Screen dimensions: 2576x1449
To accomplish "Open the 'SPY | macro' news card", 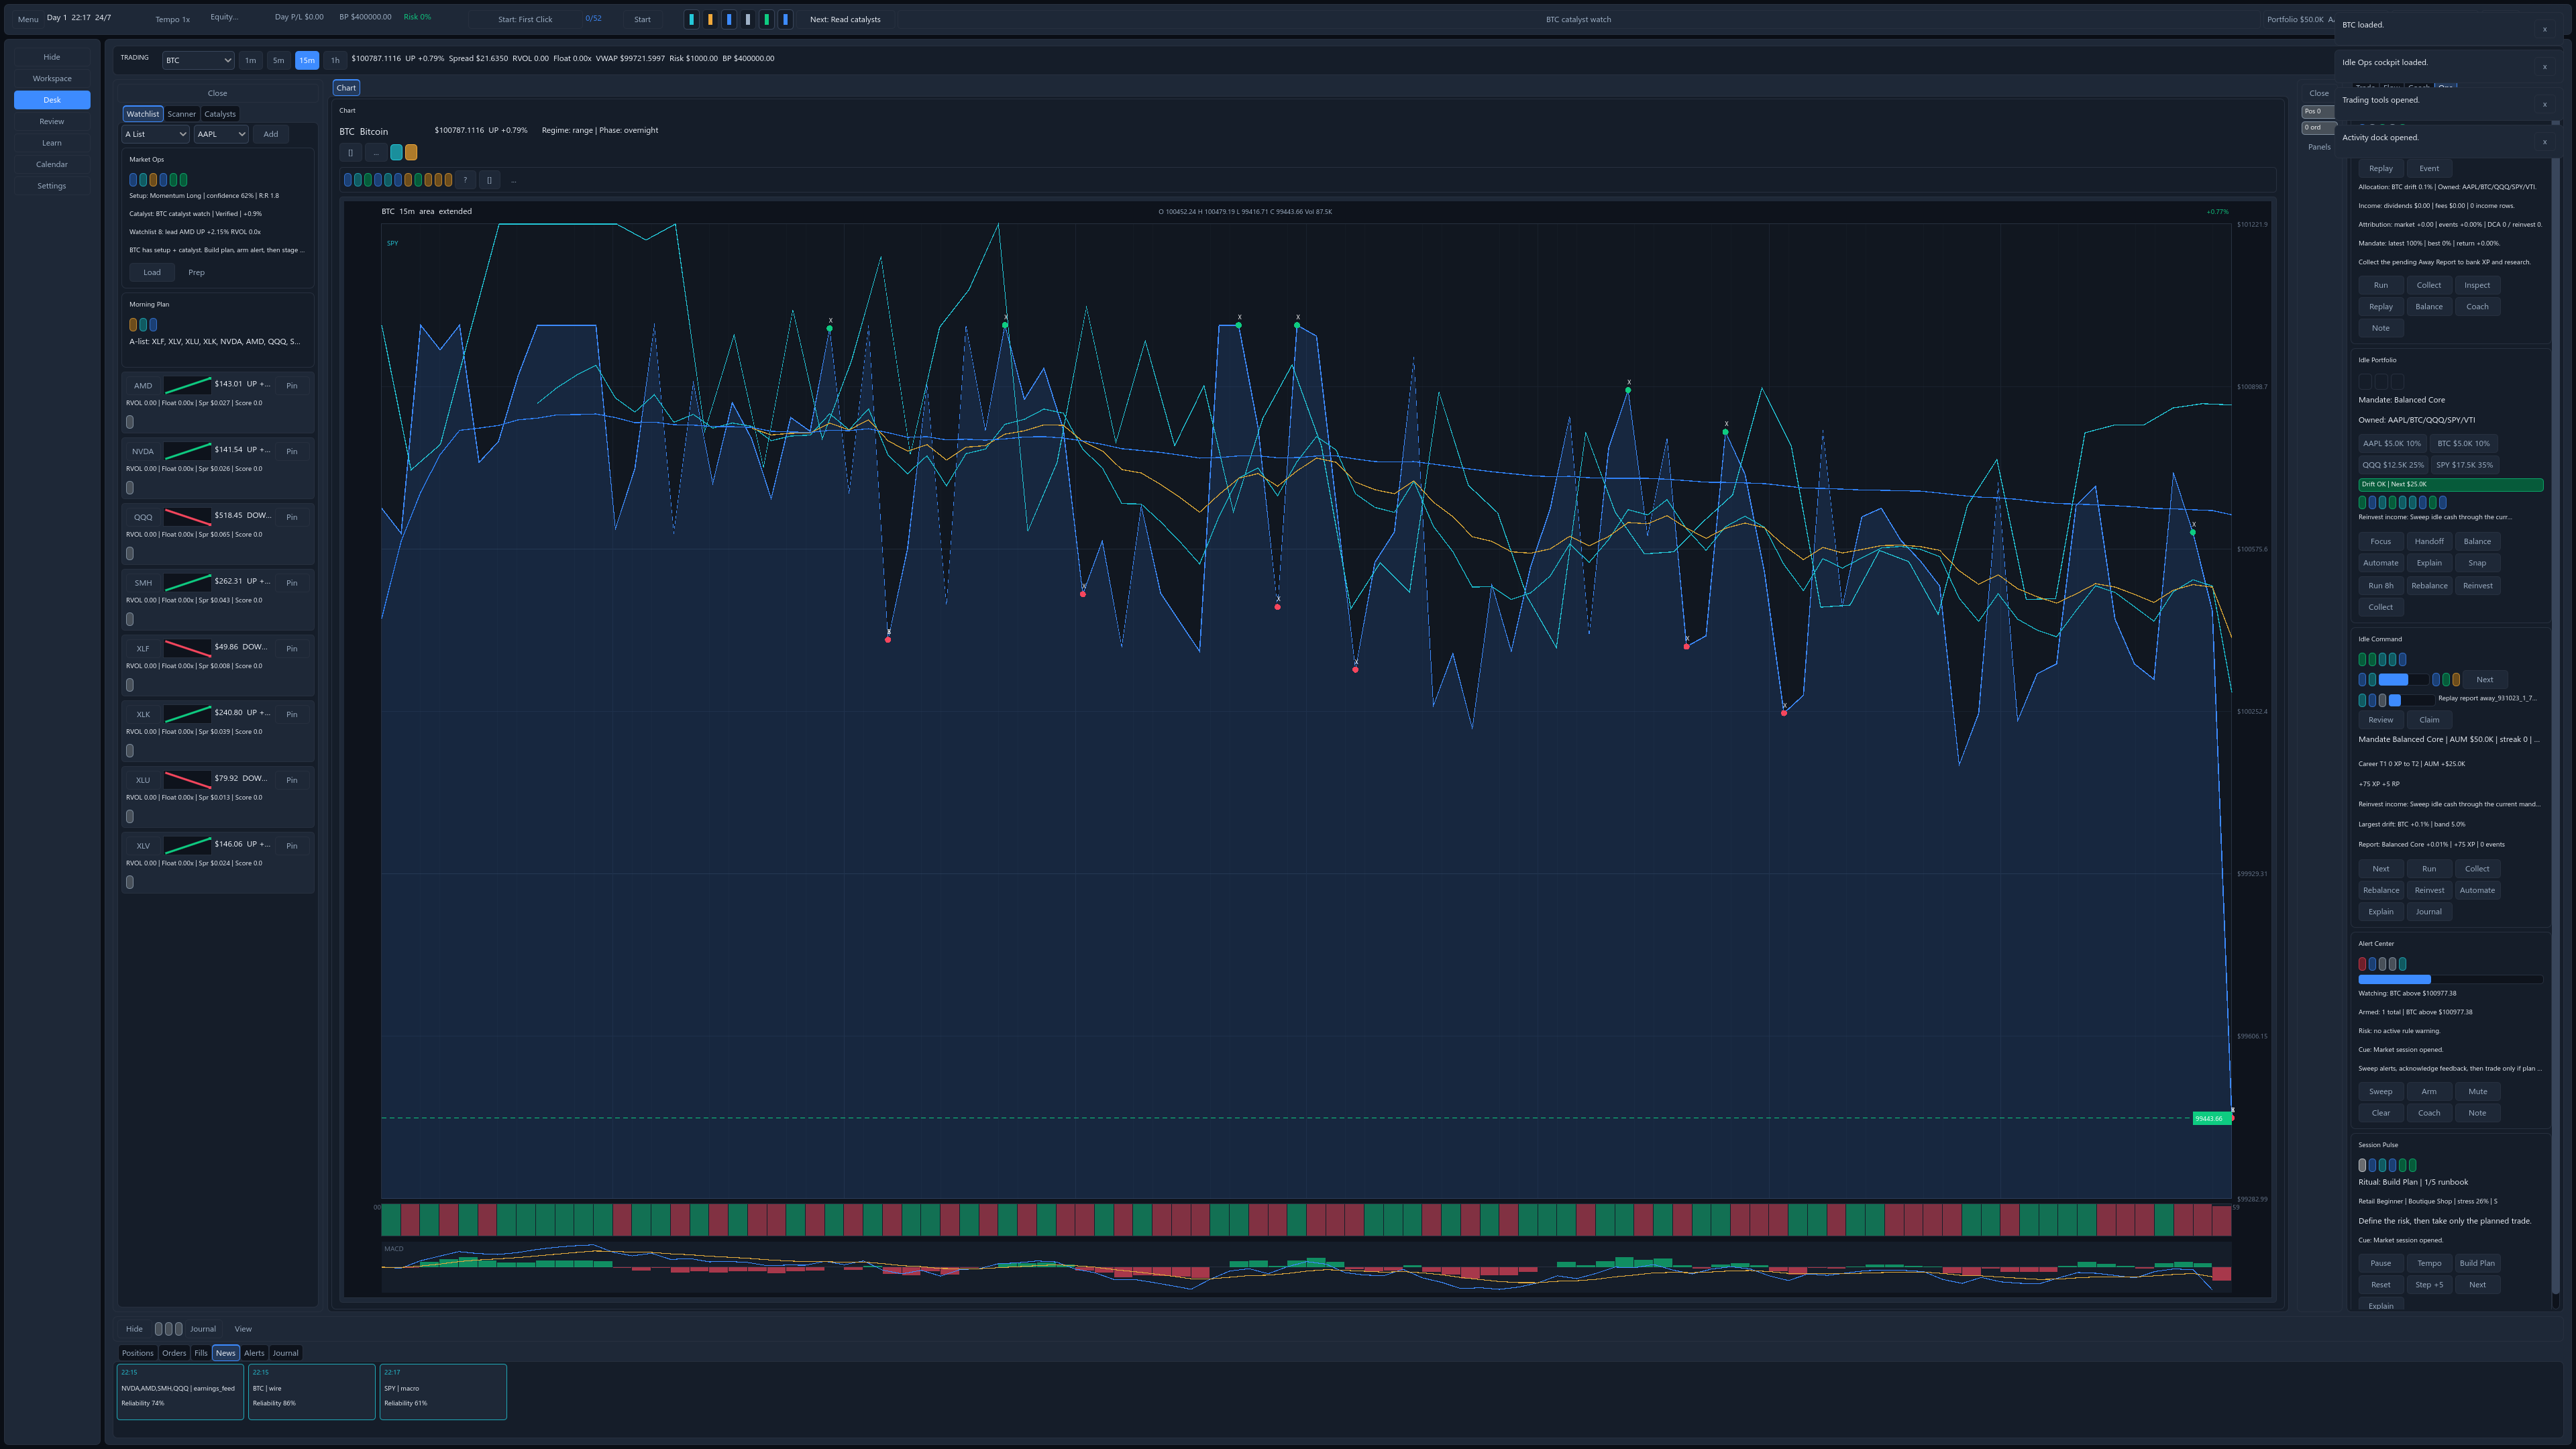I will point(443,1391).
